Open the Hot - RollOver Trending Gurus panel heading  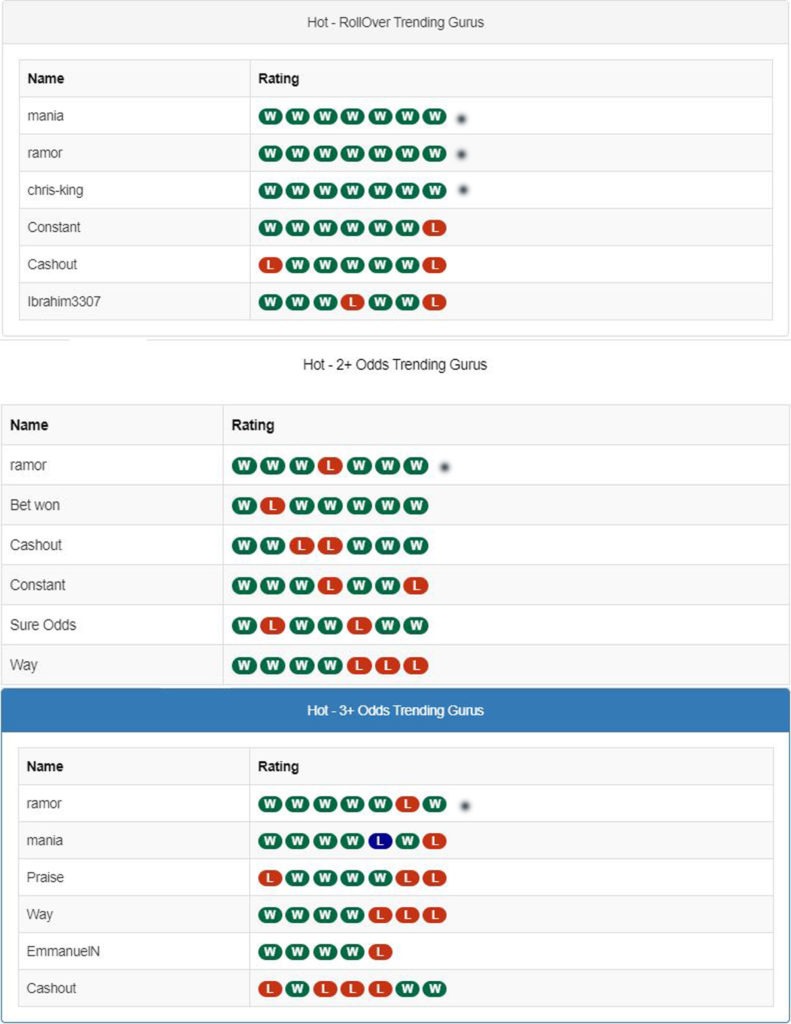pos(395,22)
